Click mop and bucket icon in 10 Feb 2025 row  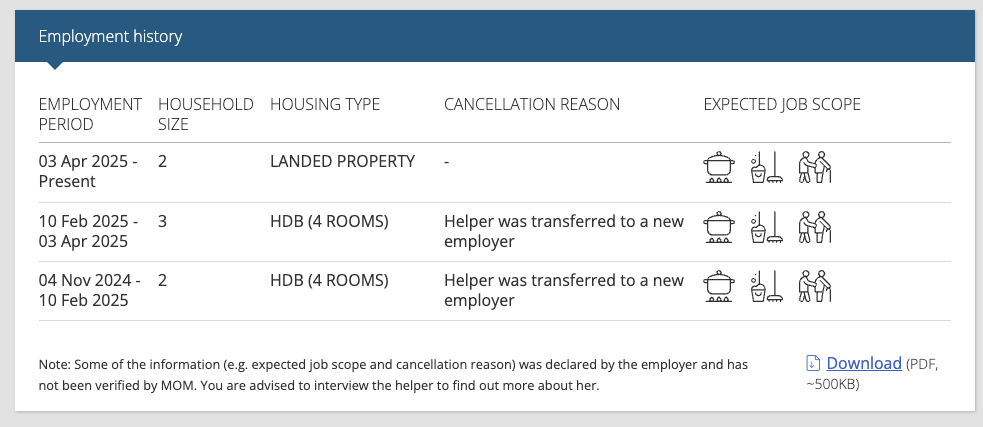point(767,227)
